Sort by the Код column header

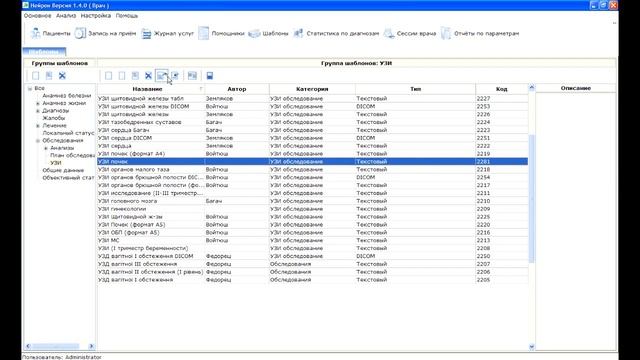(502, 89)
